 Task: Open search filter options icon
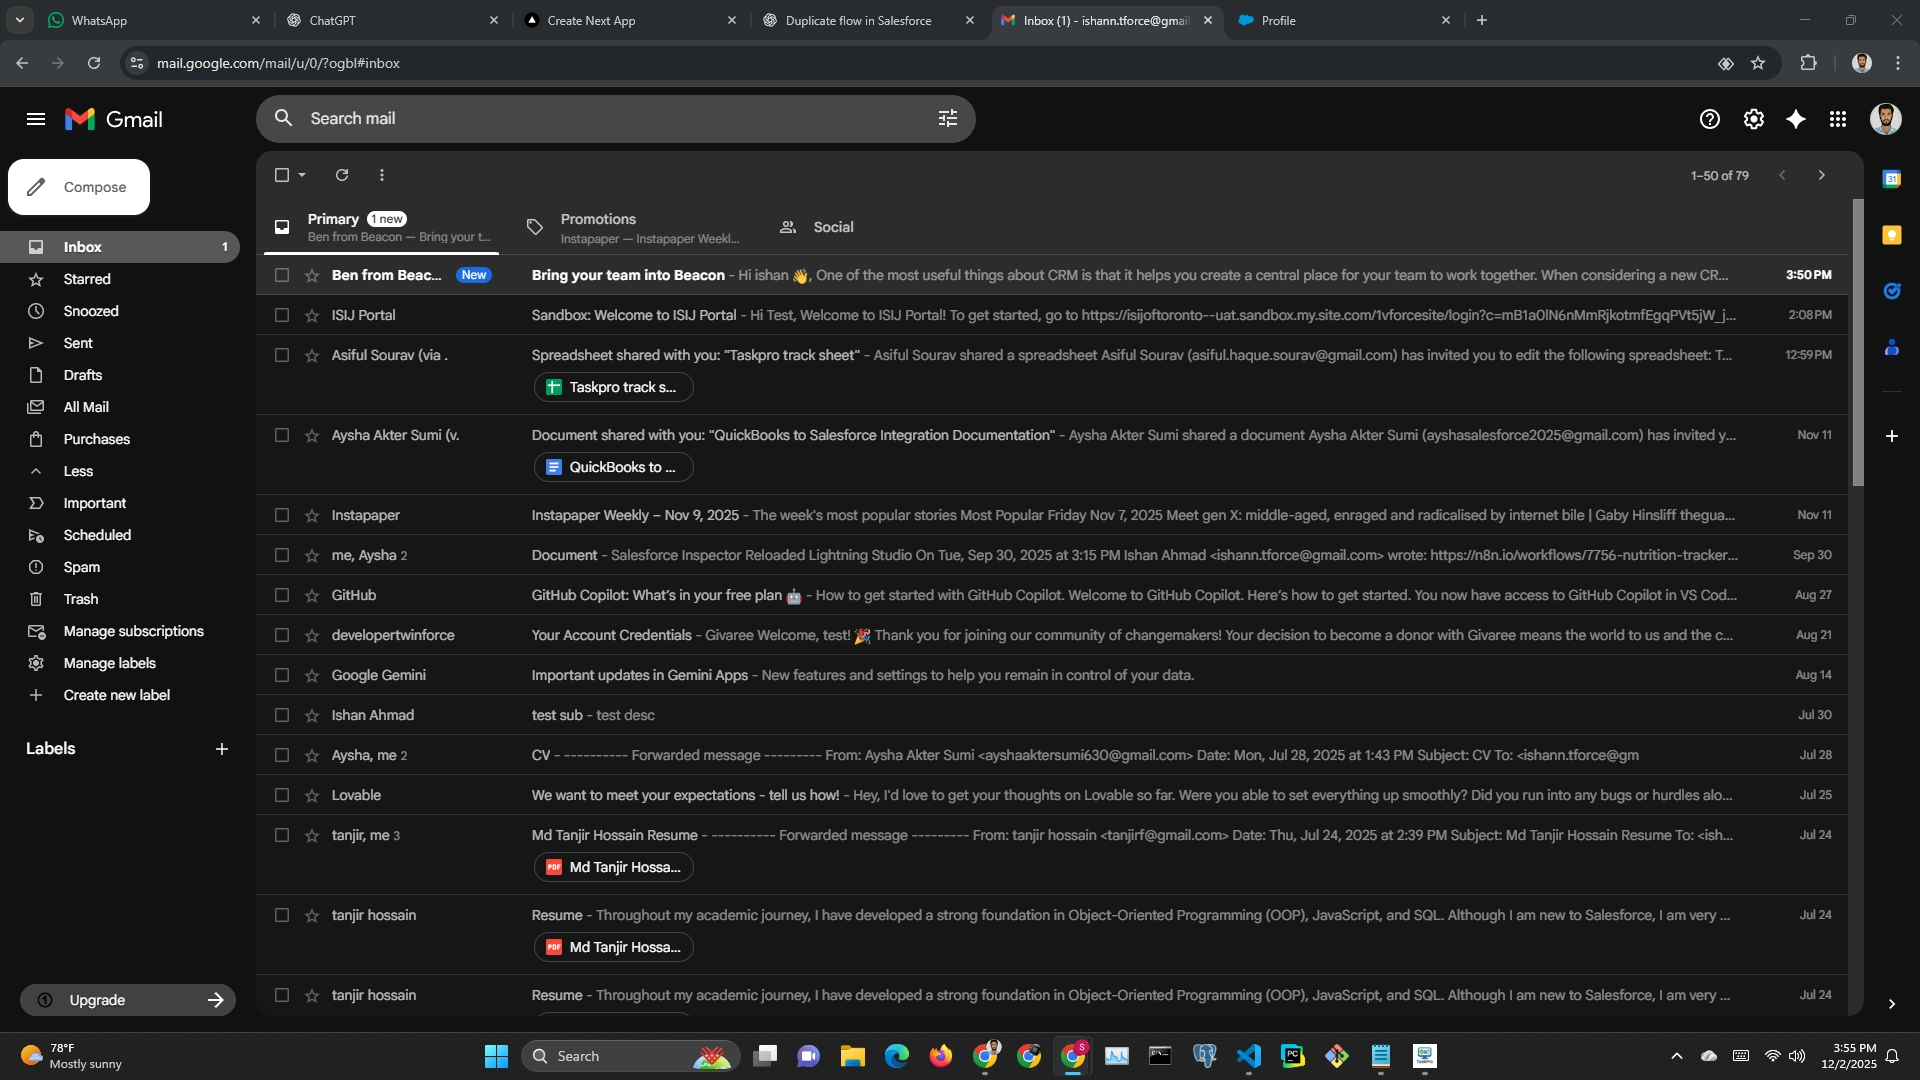[947, 119]
